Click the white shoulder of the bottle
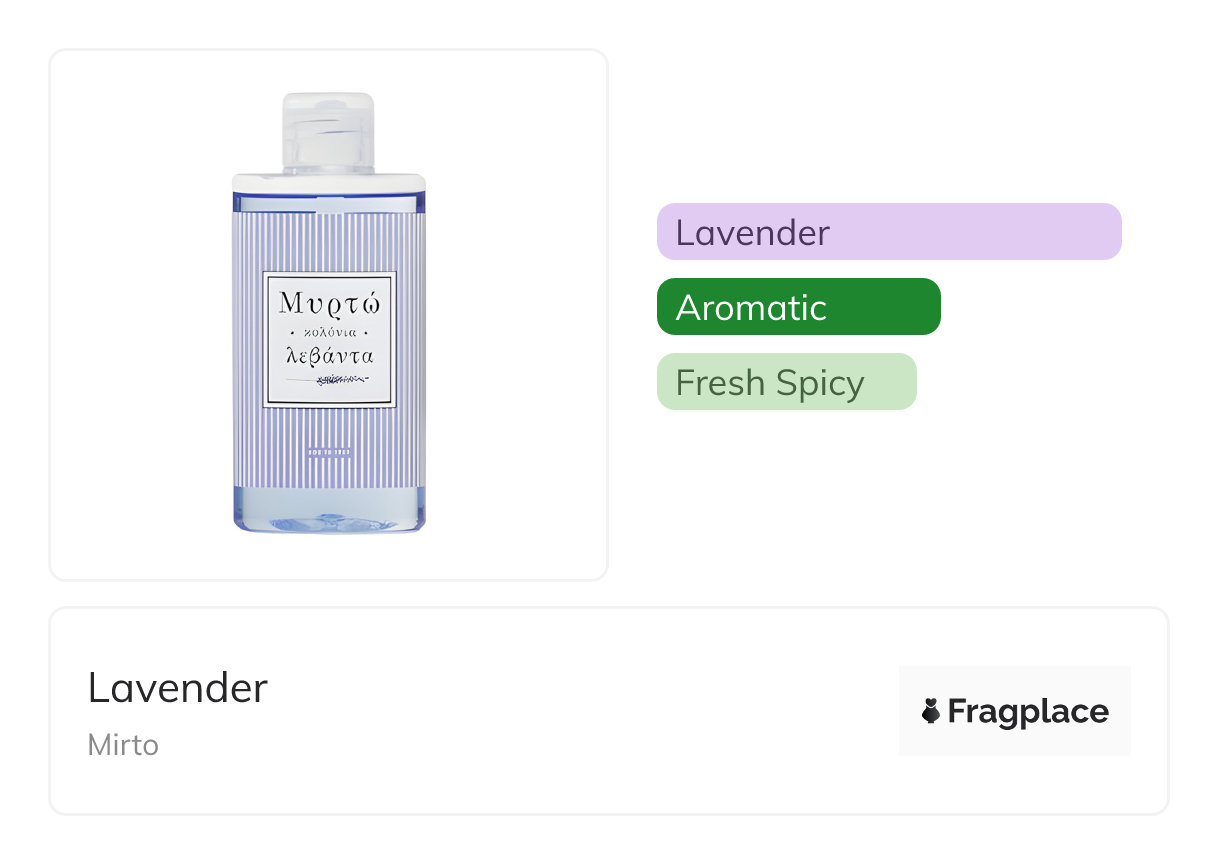The image size is (1218, 864). coord(329,182)
